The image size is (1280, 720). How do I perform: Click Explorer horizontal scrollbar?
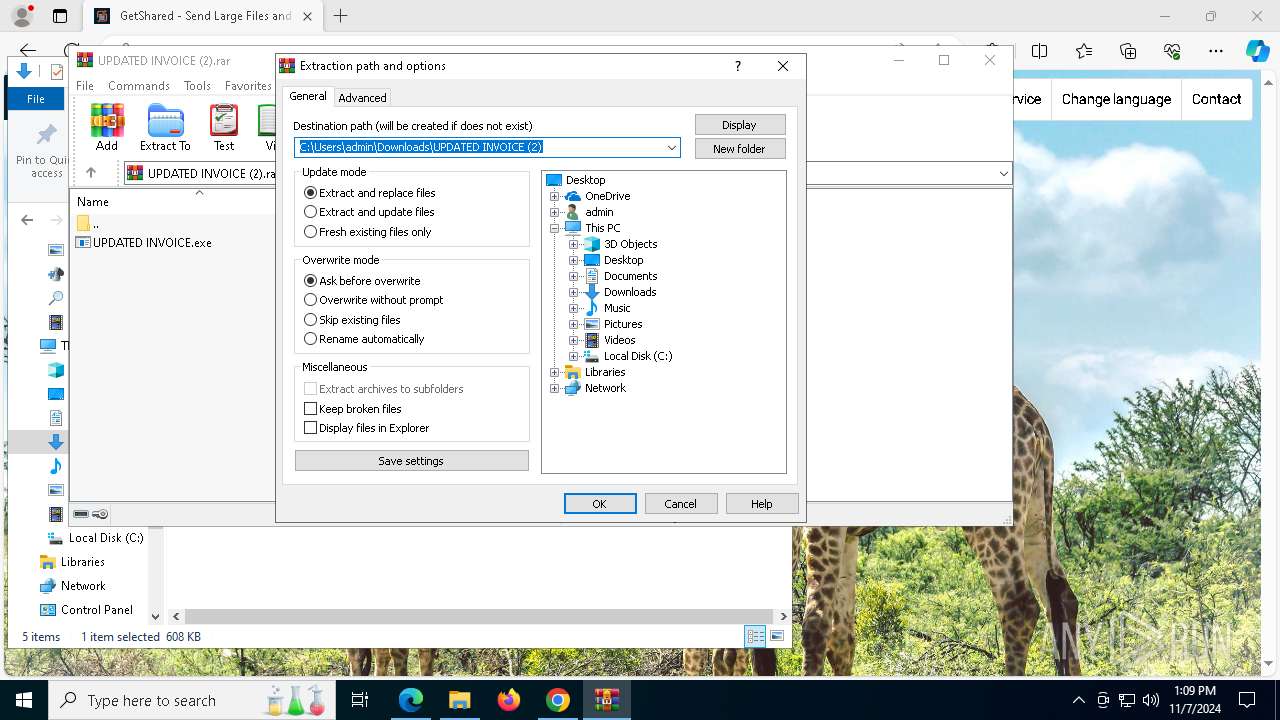[x=477, y=617]
